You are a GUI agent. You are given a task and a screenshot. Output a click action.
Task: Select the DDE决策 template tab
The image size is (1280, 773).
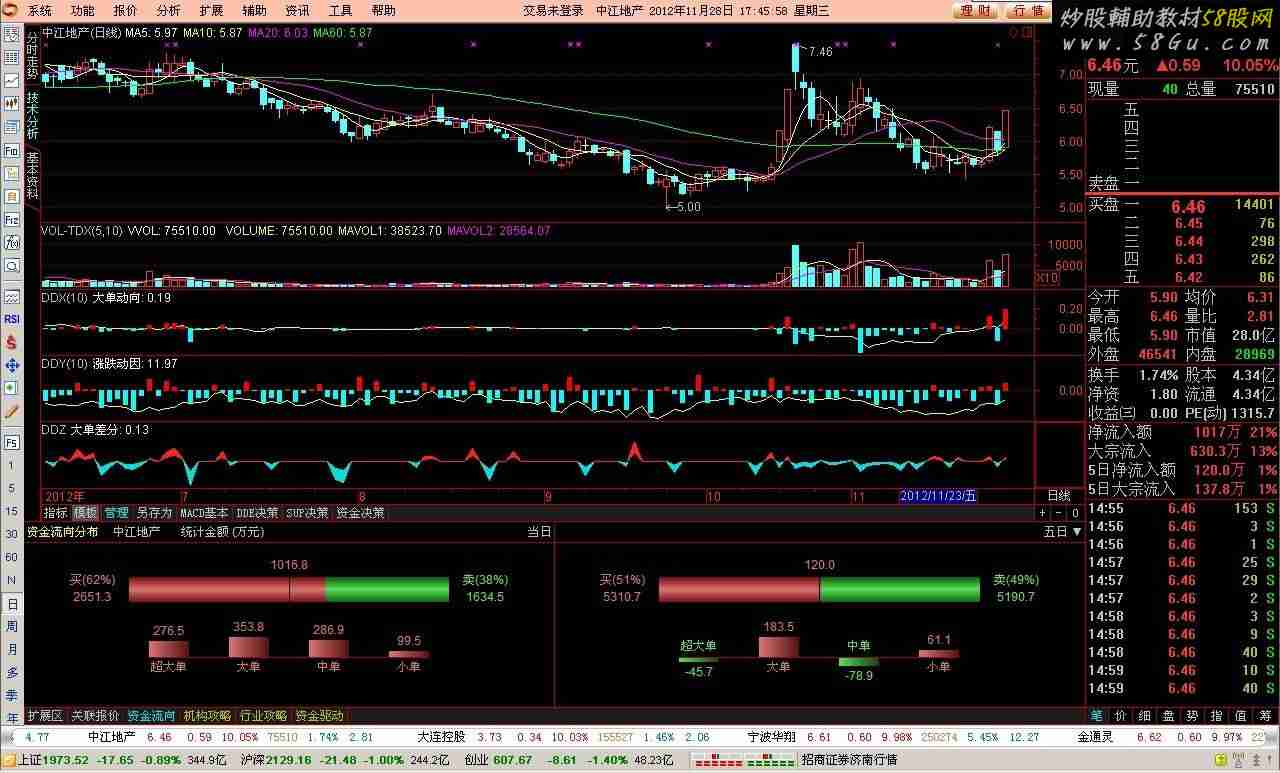pyautogui.click(x=257, y=513)
